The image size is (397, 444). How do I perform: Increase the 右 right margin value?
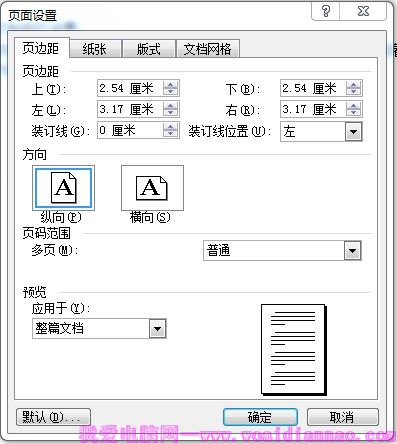click(x=354, y=105)
